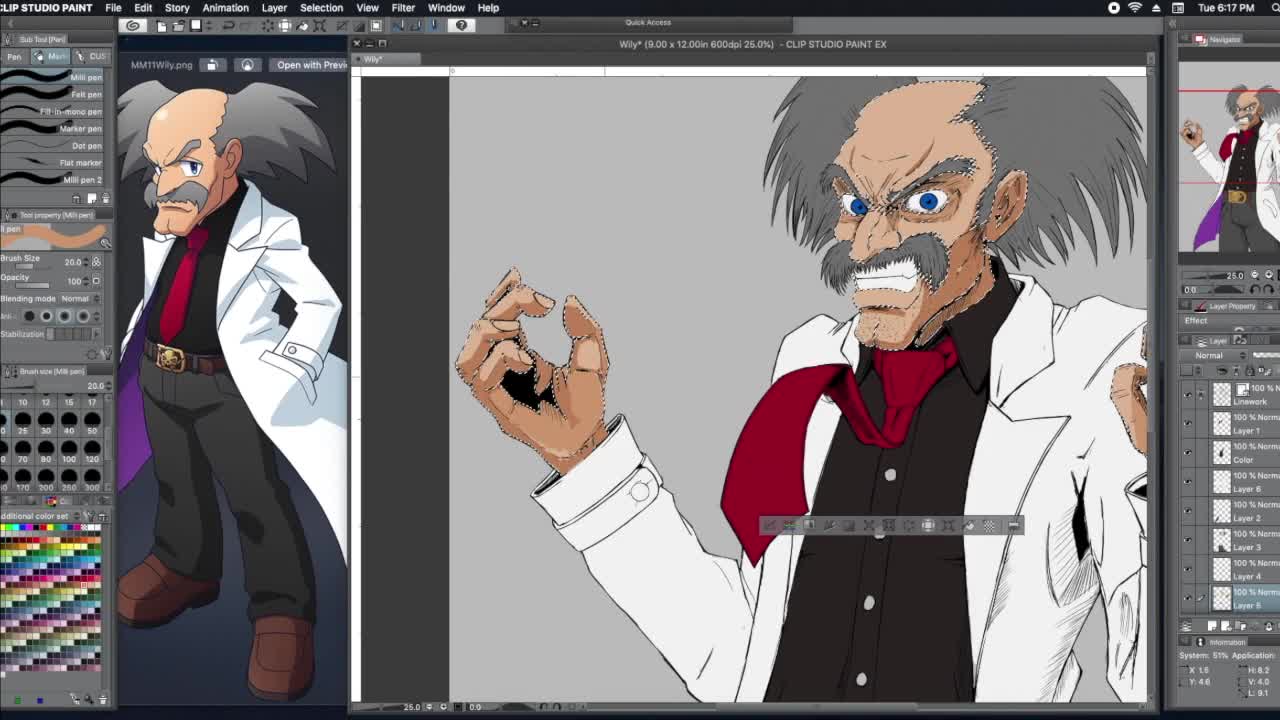Click the Stabilization expander arrow

click(98, 334)
